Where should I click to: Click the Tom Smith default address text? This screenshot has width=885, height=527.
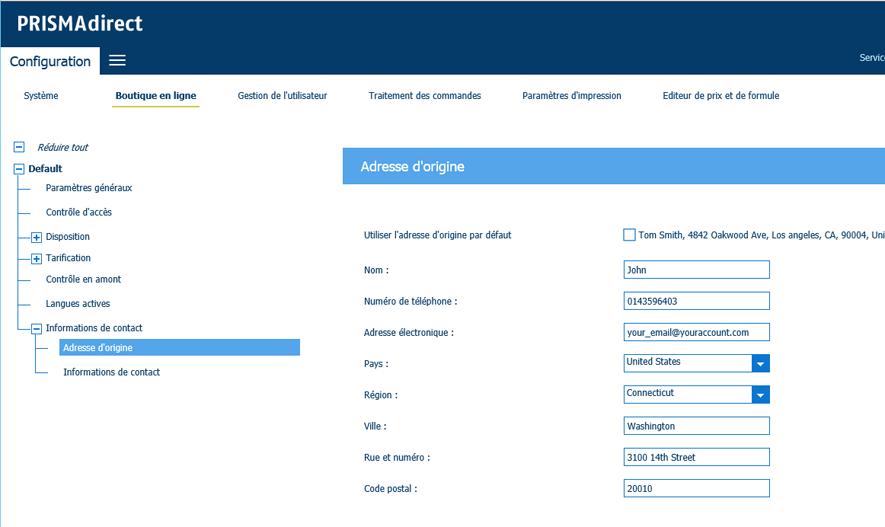[761, 235]
